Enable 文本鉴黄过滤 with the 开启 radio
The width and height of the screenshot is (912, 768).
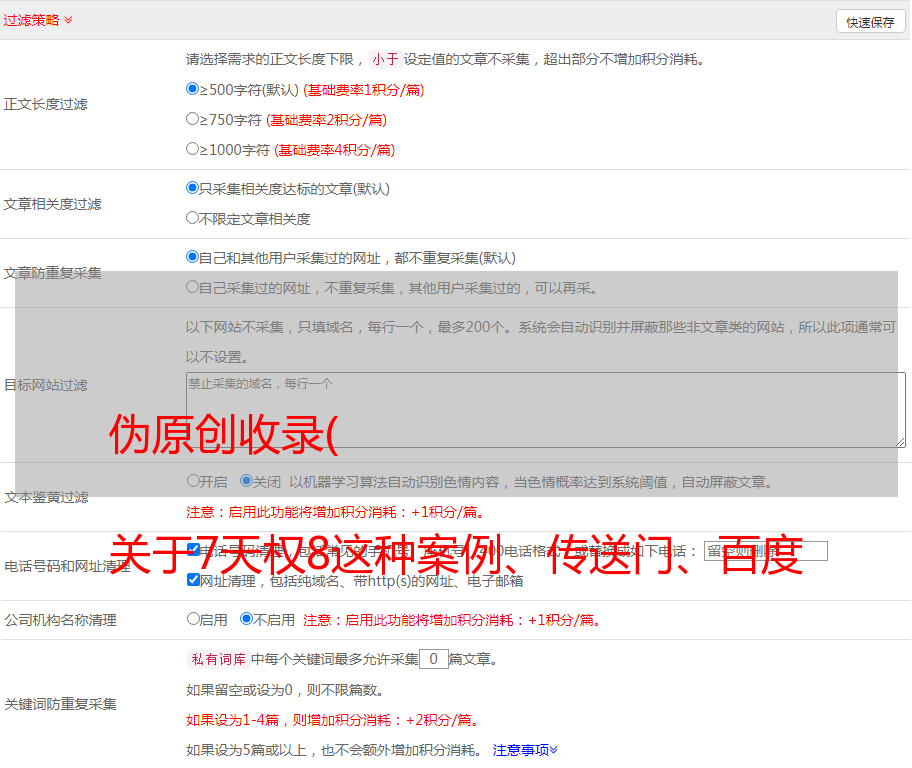click(193, 481)
